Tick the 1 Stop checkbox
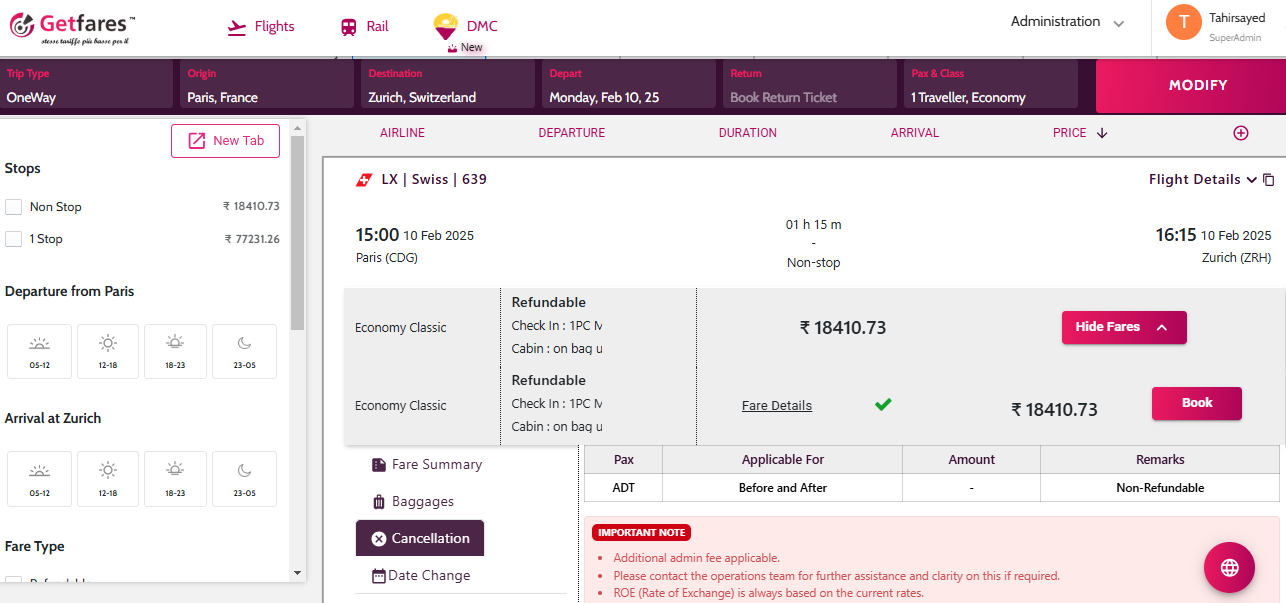This screenshot has width=1286, height=603. point(14,239)
